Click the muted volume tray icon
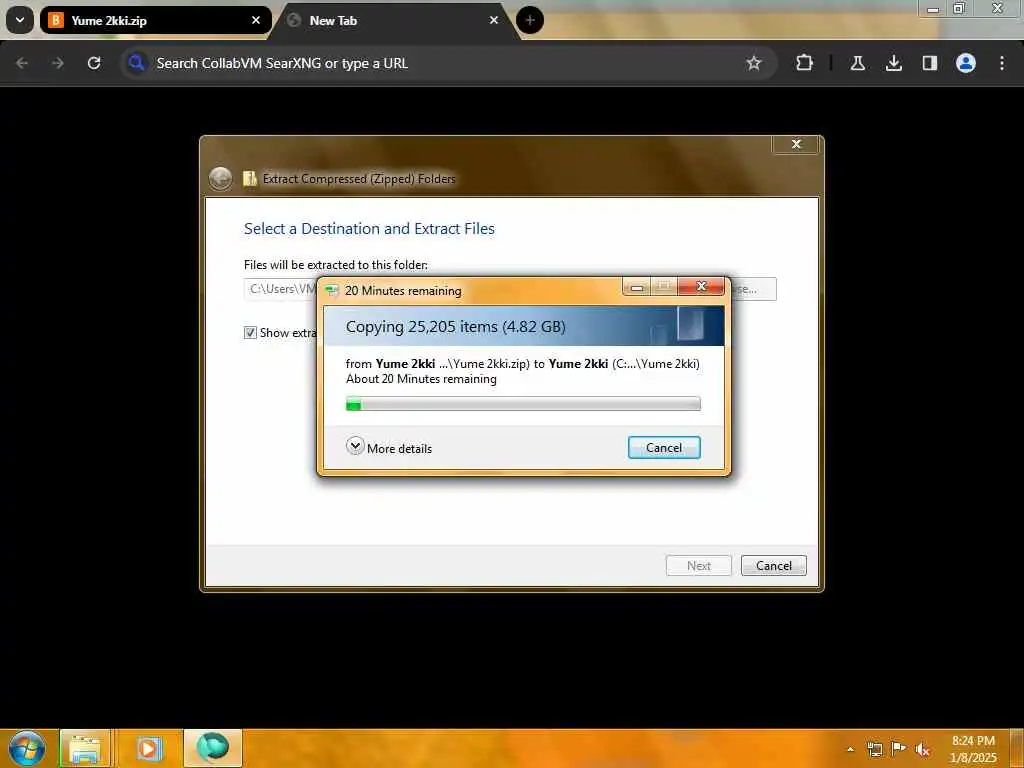The width and height of the screenshot is (1024, 768). 922,750
